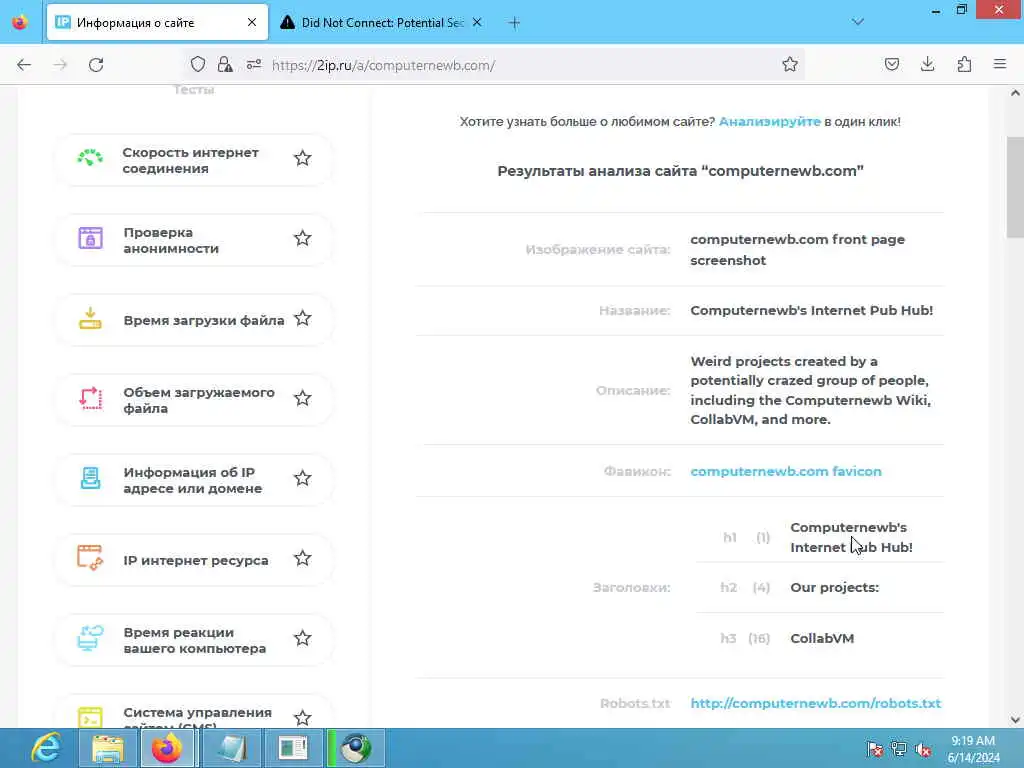Click the 'computernewb.com front page screenshot' image text
This screenshot has height=768, width=1024.
(797, 249)
